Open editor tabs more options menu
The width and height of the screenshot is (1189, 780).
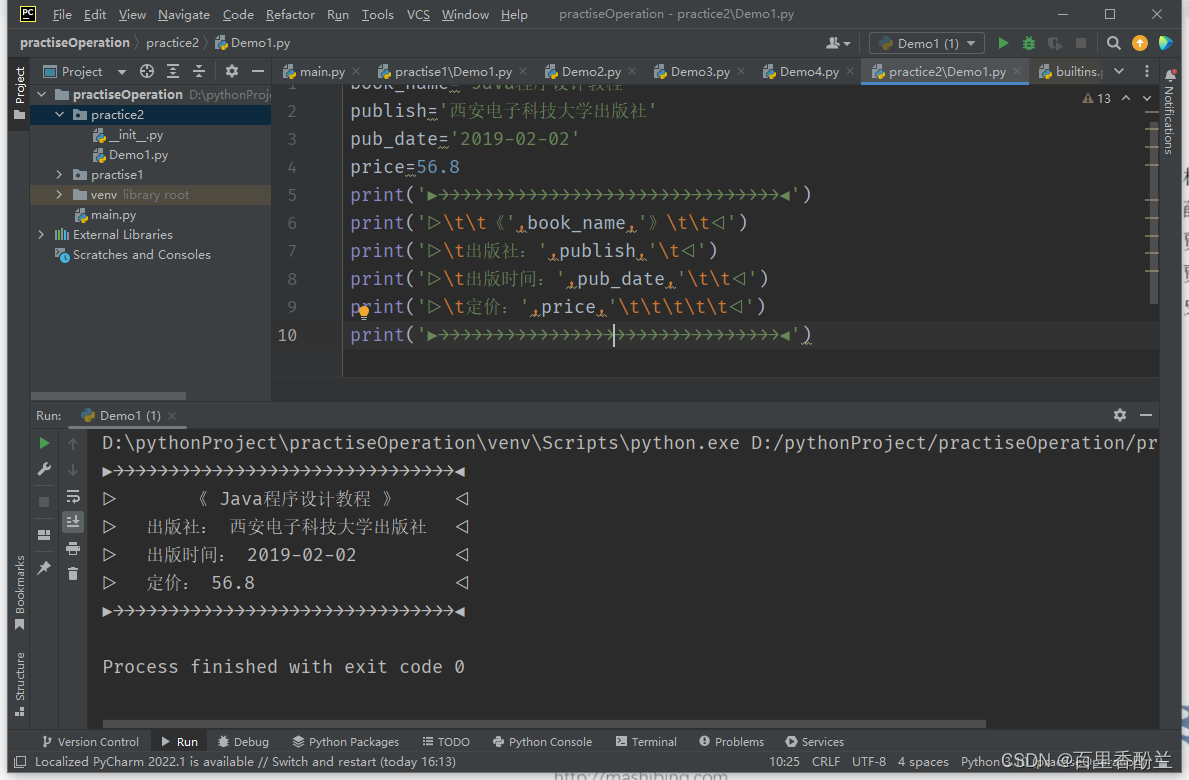(x=1147, y=71)
